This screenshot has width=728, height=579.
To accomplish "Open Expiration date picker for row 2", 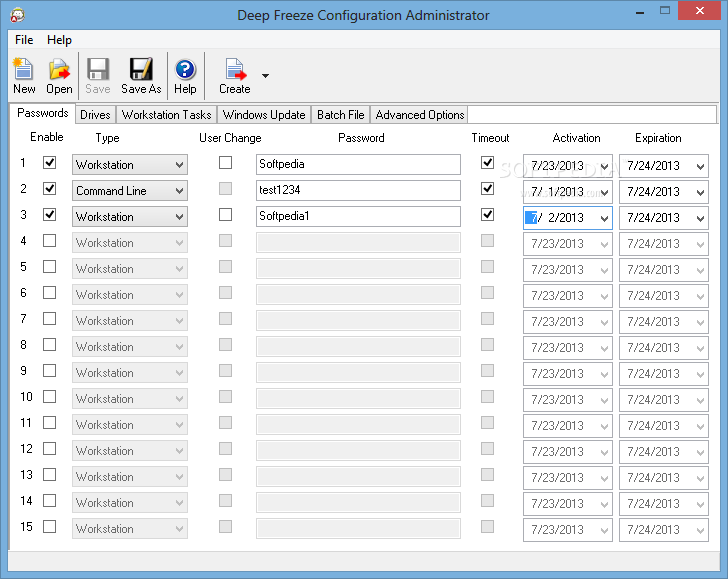I will point(701,192).
